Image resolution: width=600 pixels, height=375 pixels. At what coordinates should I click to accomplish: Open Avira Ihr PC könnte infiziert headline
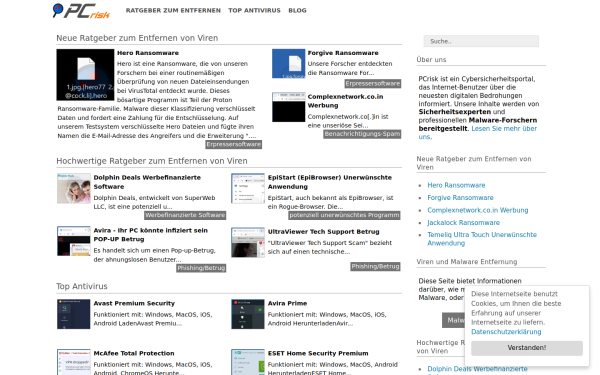click(151, 235)
